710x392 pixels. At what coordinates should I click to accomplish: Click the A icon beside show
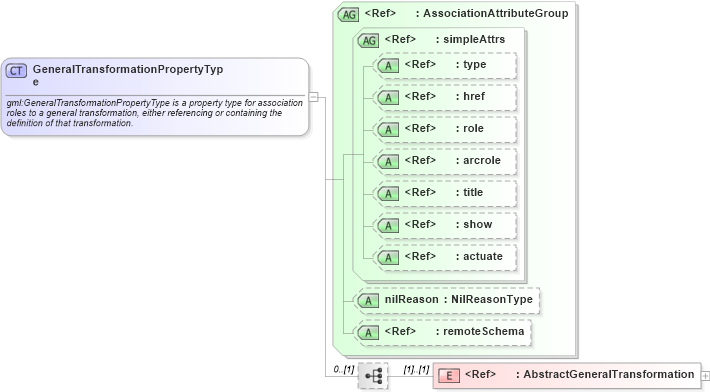tap(388, 226)
